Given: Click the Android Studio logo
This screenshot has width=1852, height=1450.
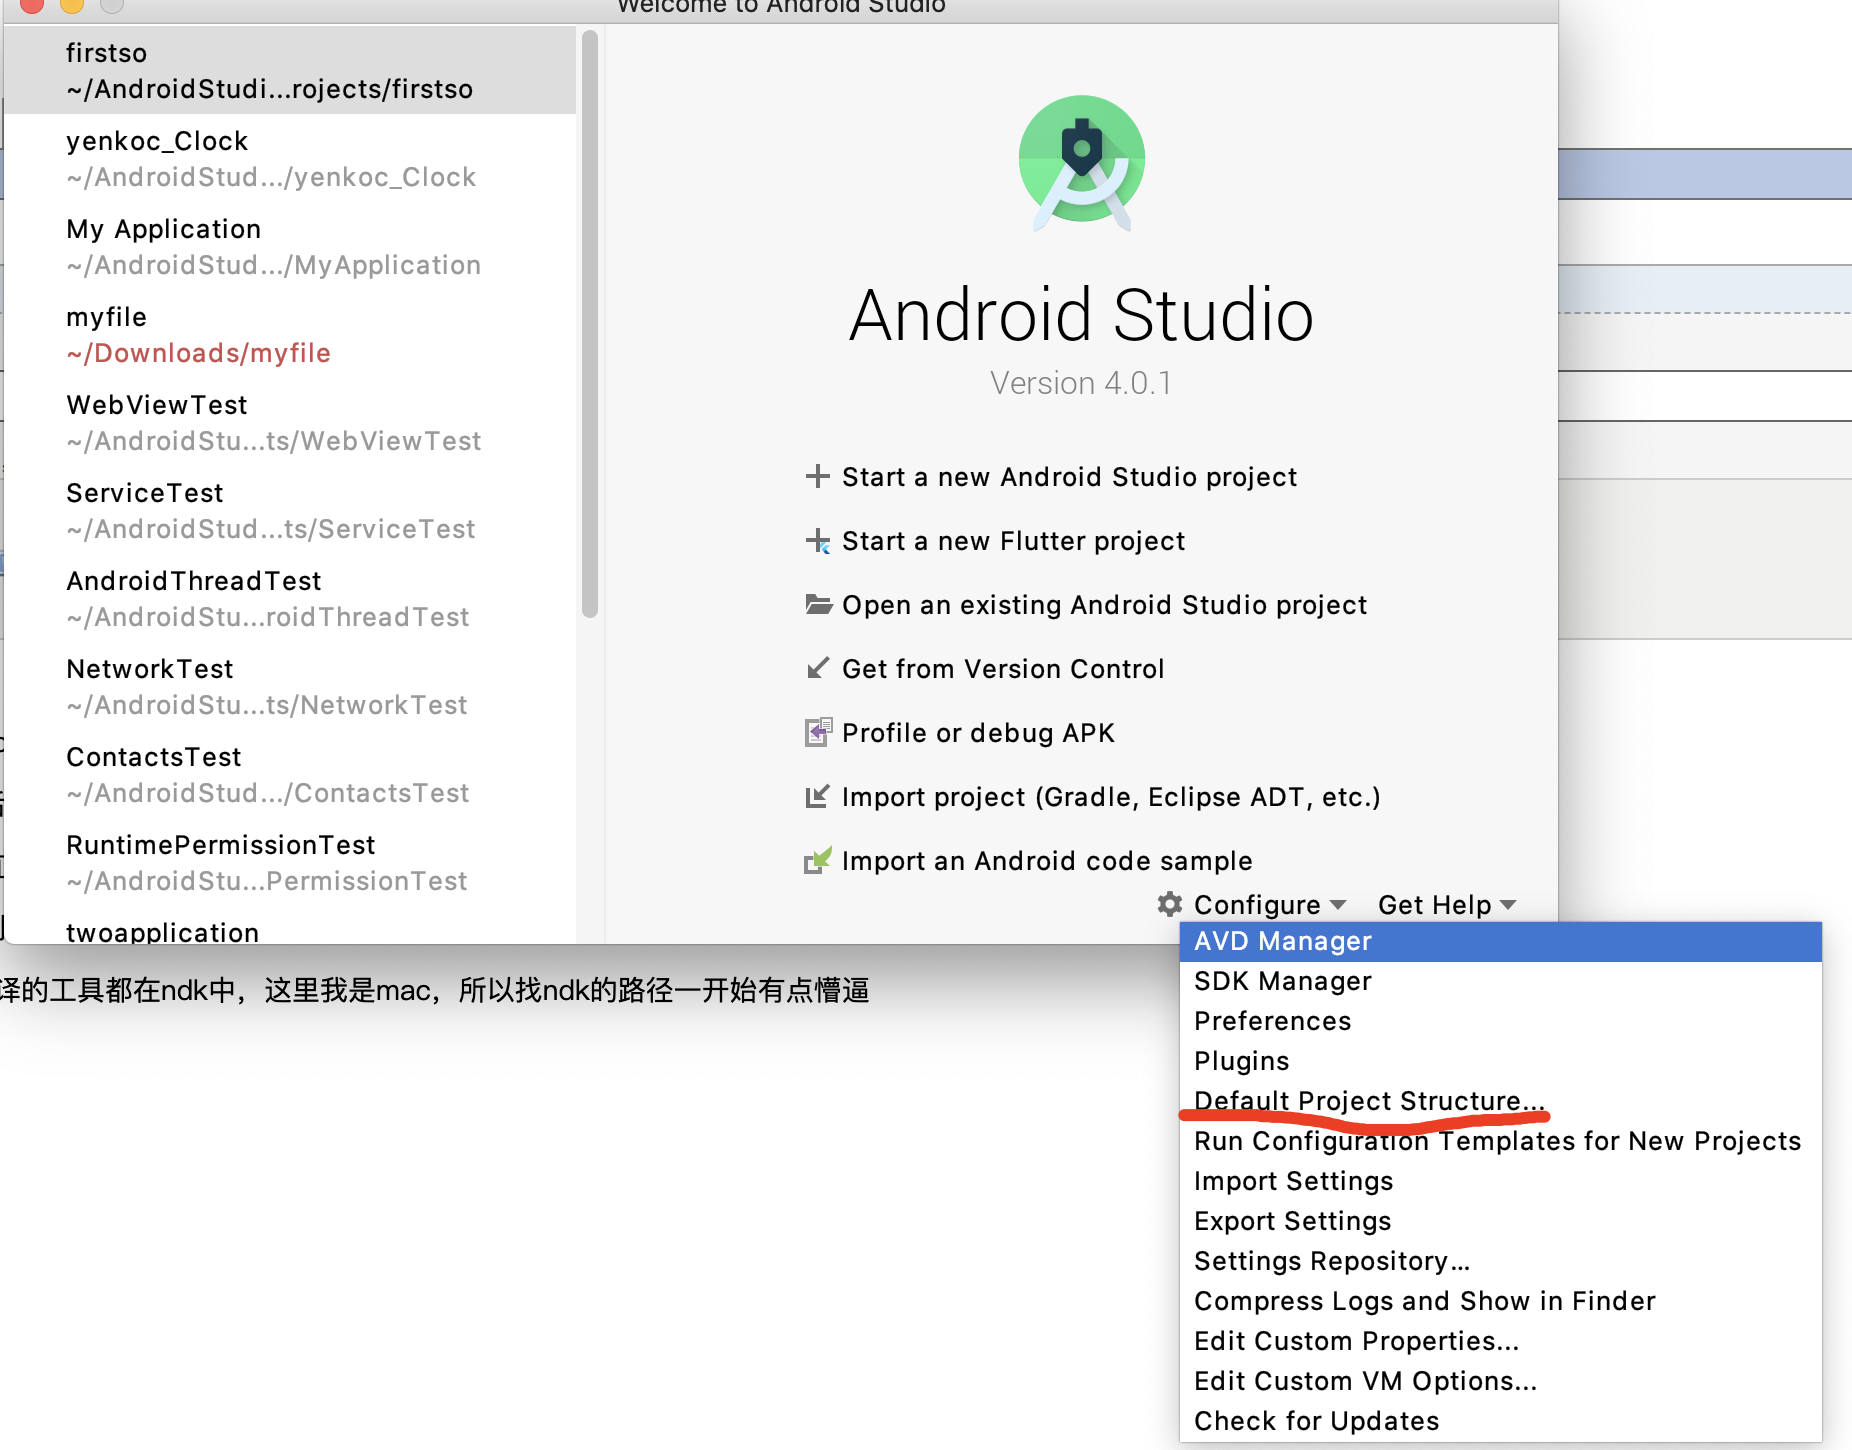Looking at the screenshot, I should coord(1081,164).
